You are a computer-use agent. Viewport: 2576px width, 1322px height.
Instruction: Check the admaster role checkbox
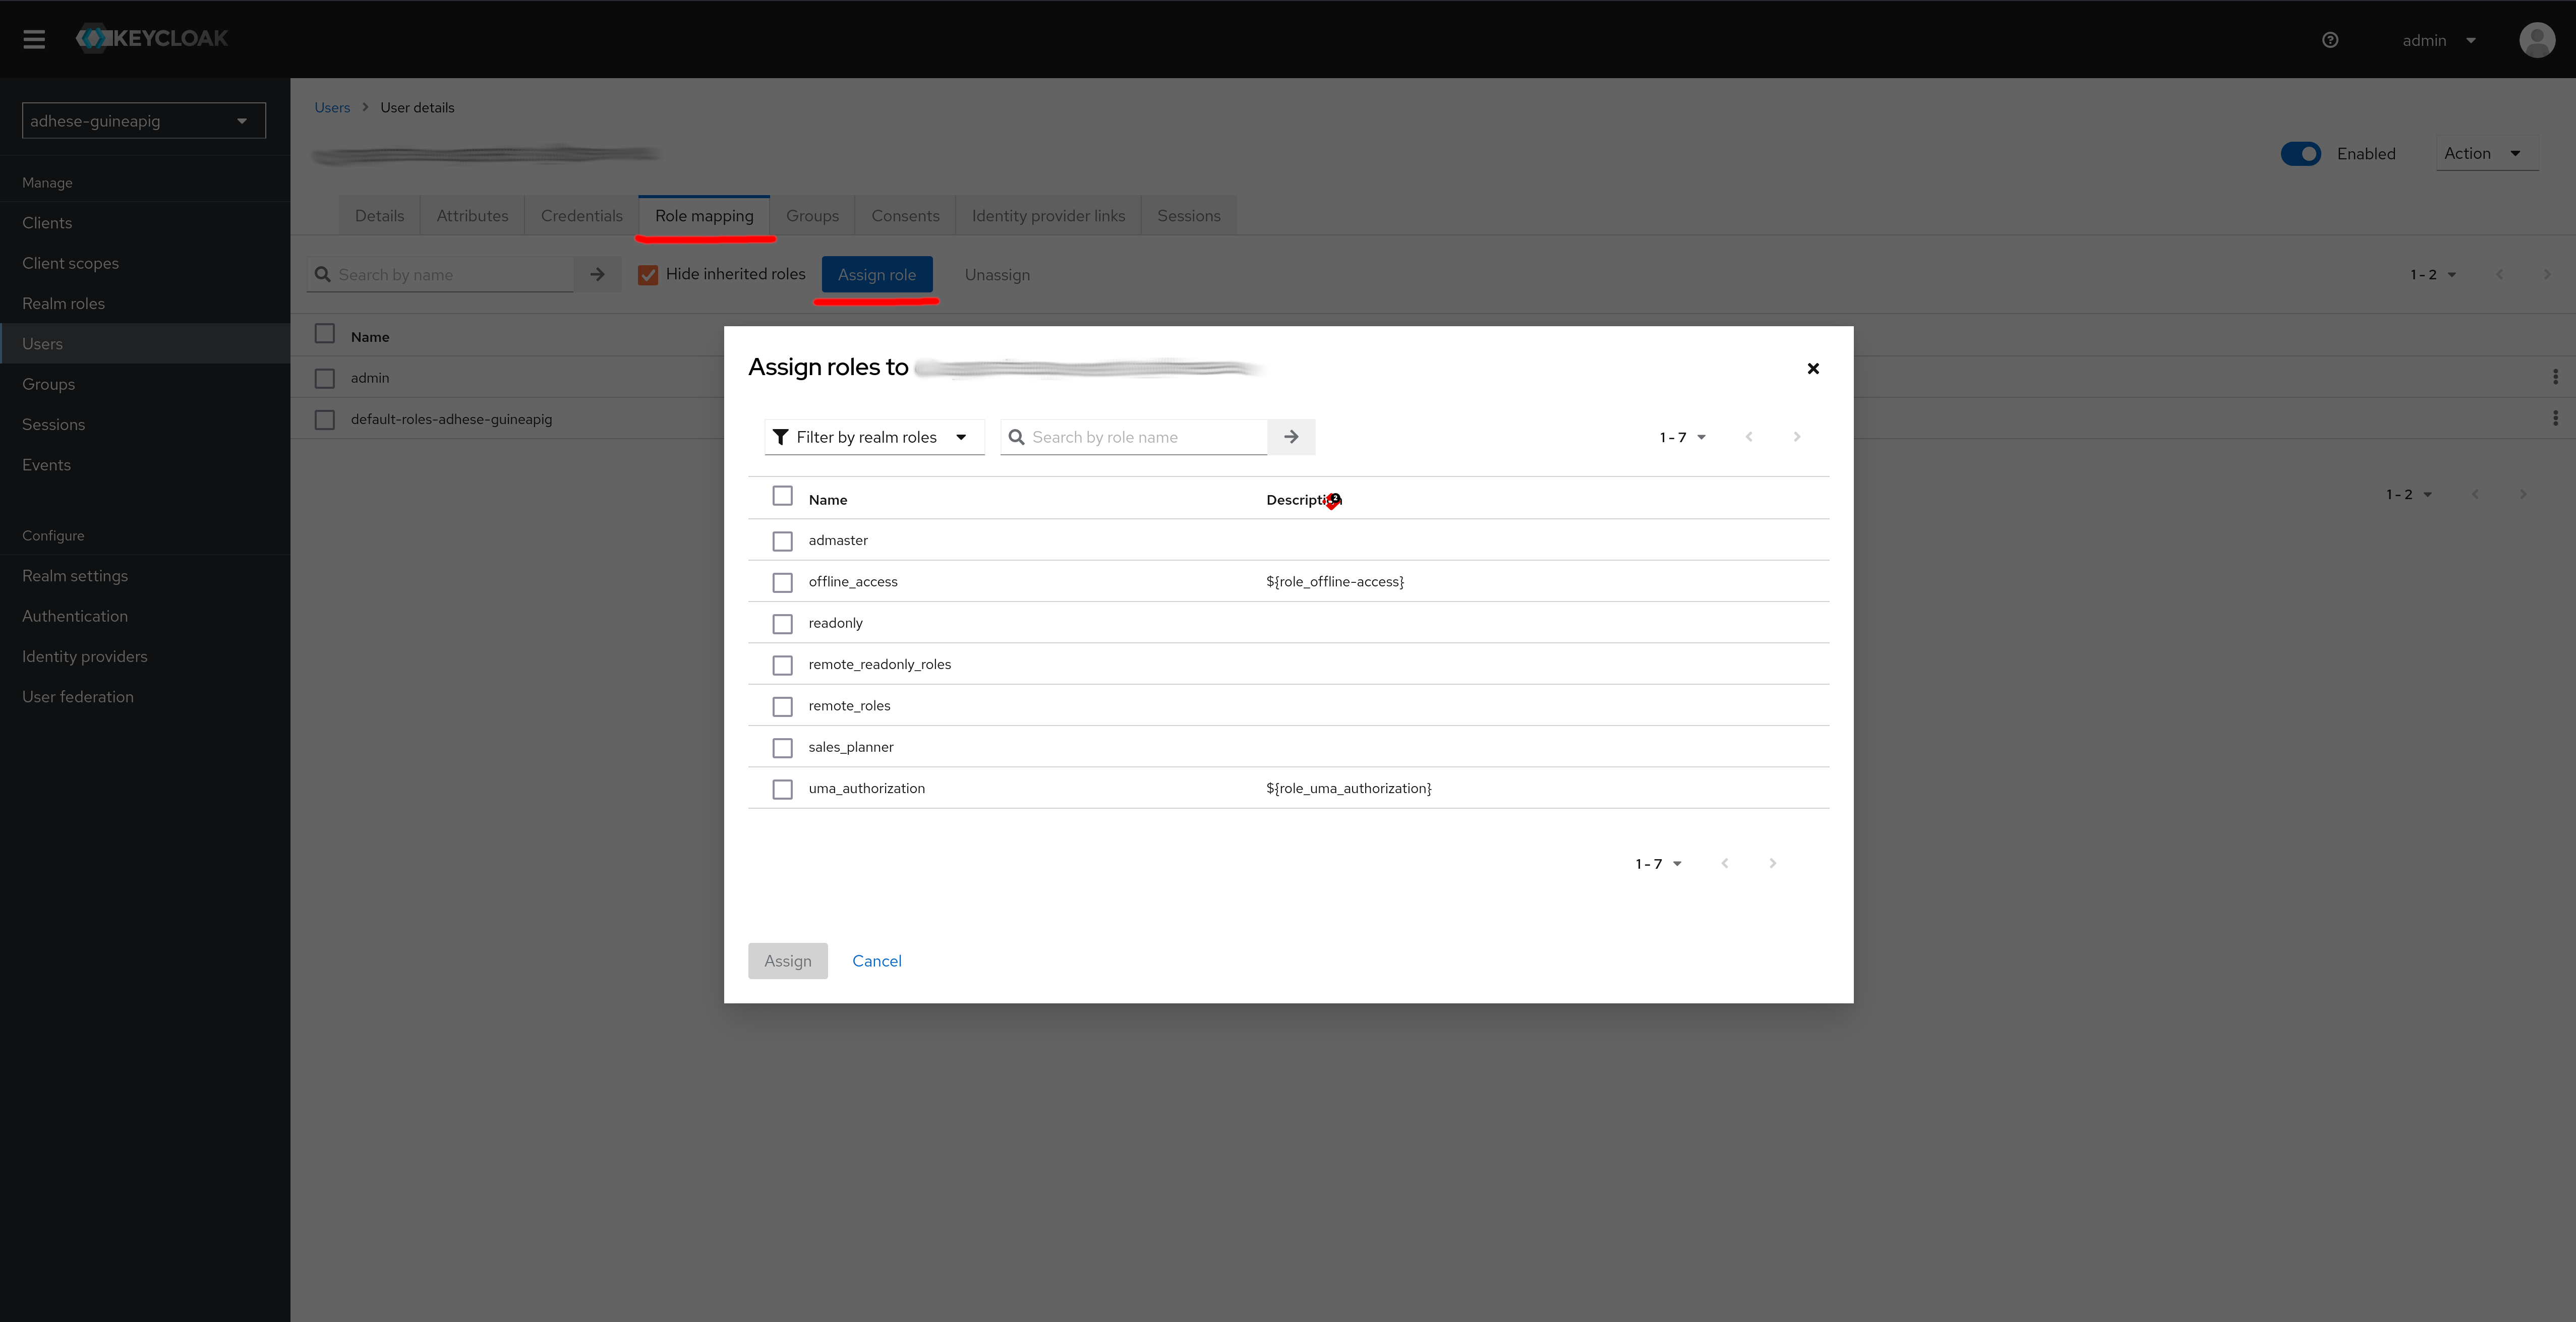(782, 541)
